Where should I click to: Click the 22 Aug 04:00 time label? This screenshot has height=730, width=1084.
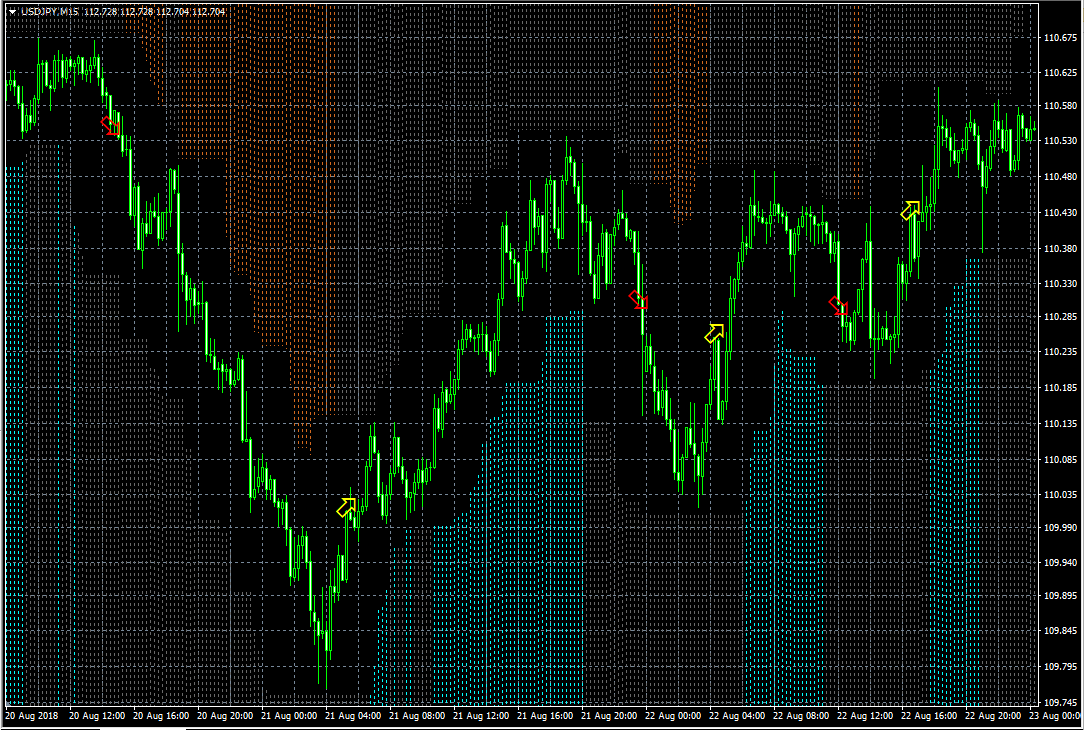(737, 715)
